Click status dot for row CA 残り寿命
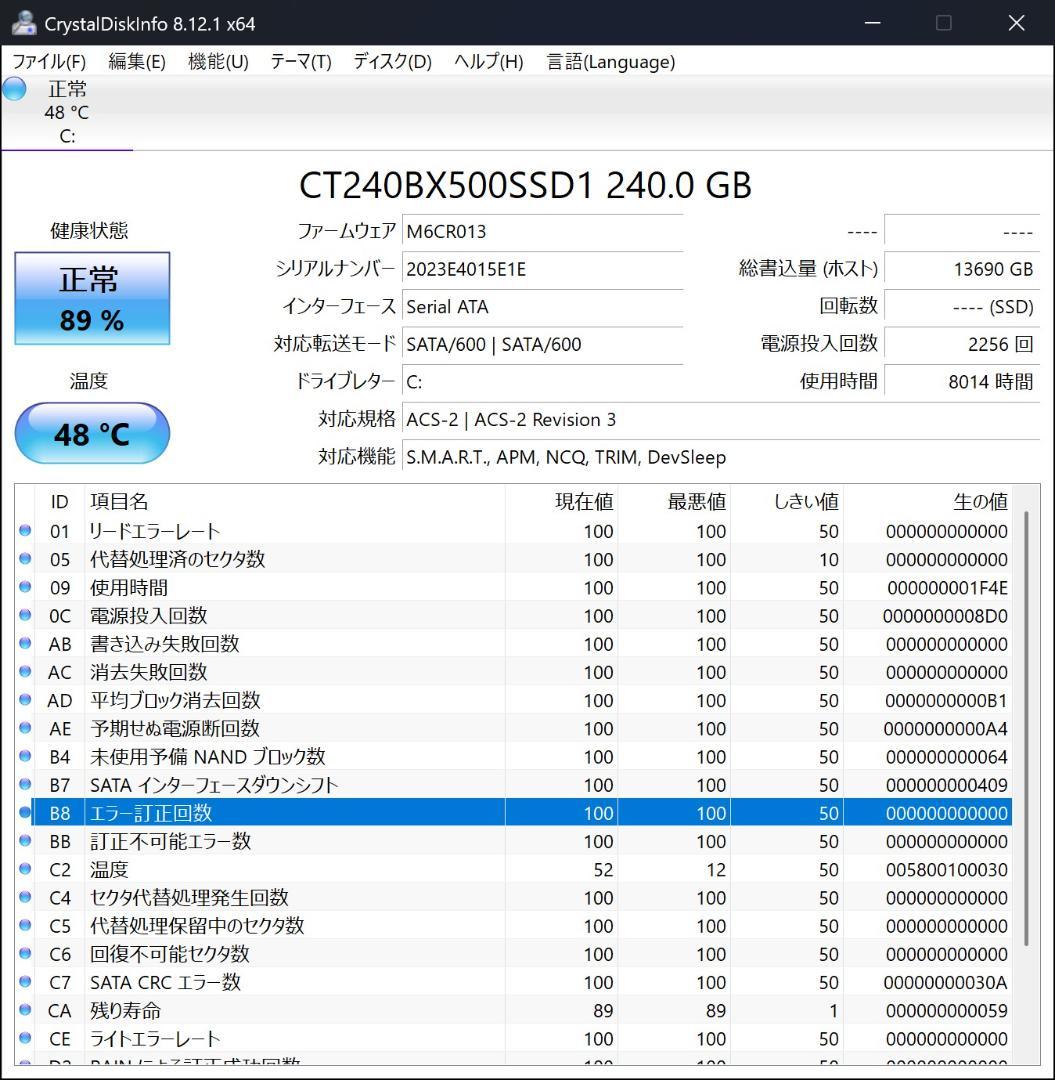This screenshot has height=1080, width=1055. click(25, 1010)
